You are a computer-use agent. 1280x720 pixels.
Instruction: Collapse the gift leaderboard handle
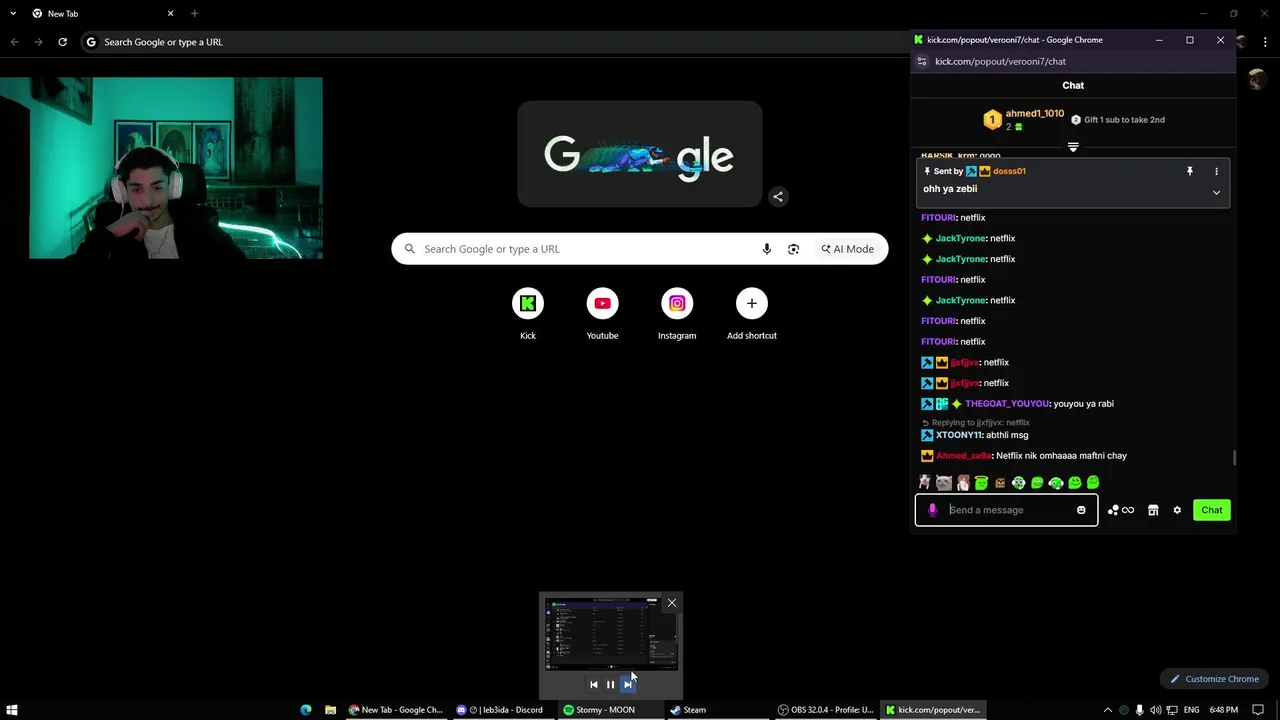click(x=1073, y=147)
